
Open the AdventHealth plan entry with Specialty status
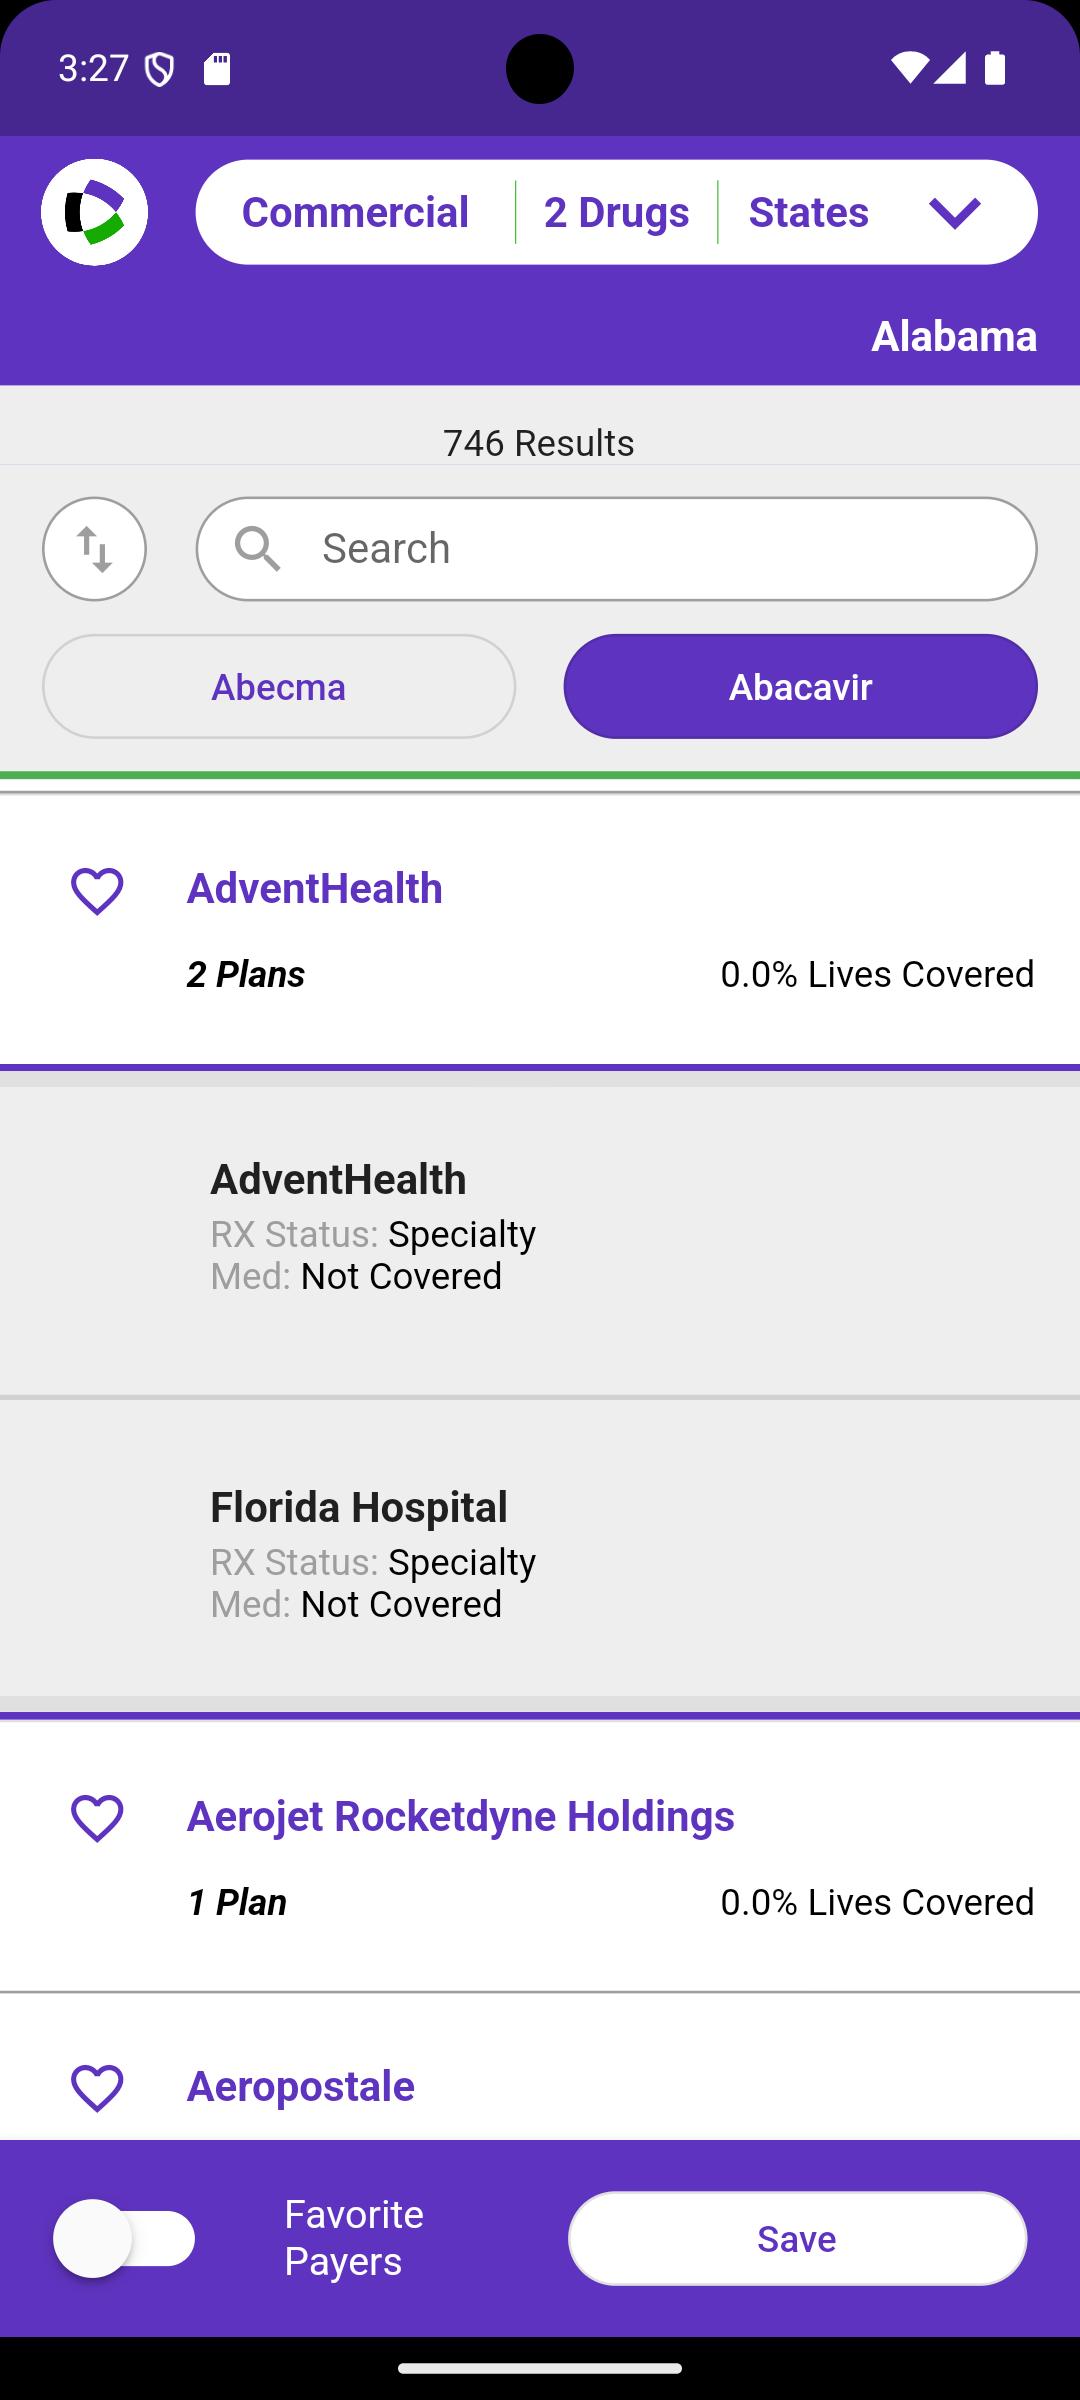click(x=540, y=1240)
